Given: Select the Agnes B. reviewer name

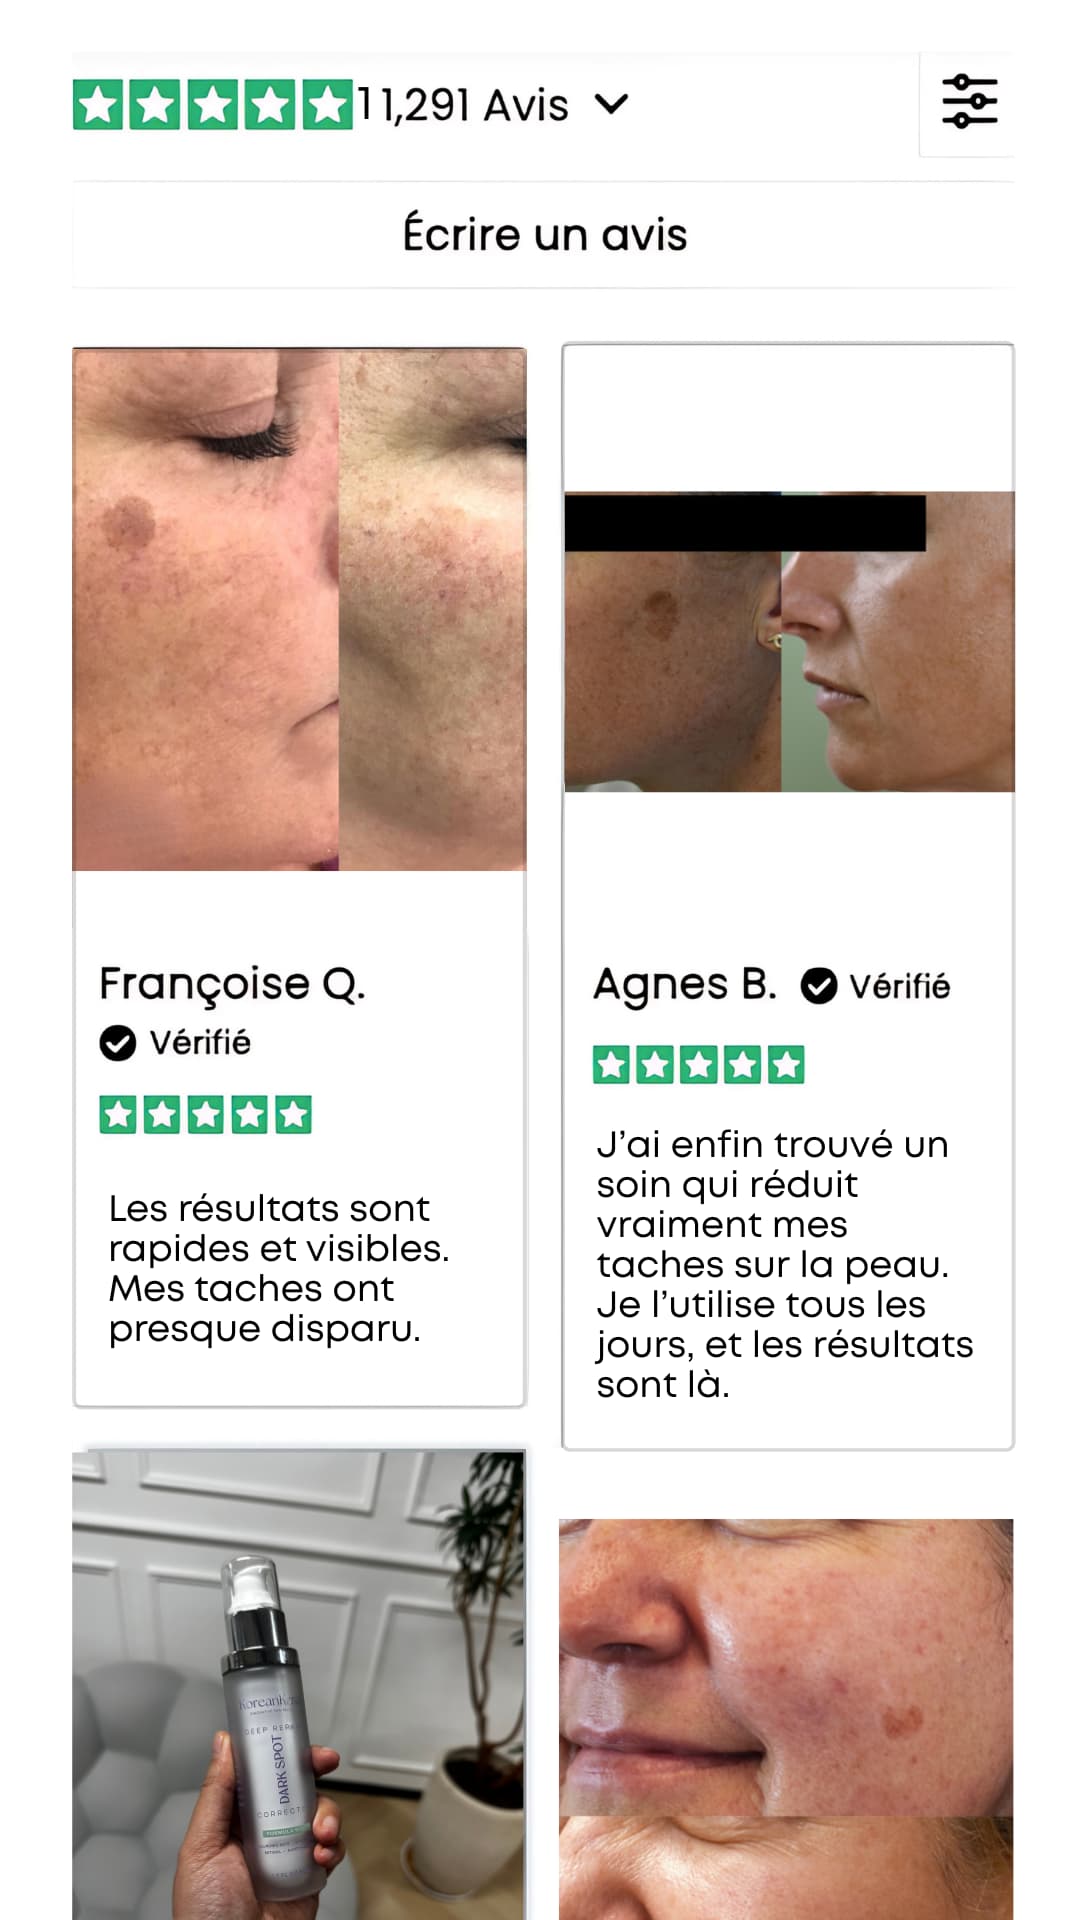Looking at the screenshot, I should click(x=685, y=985).
